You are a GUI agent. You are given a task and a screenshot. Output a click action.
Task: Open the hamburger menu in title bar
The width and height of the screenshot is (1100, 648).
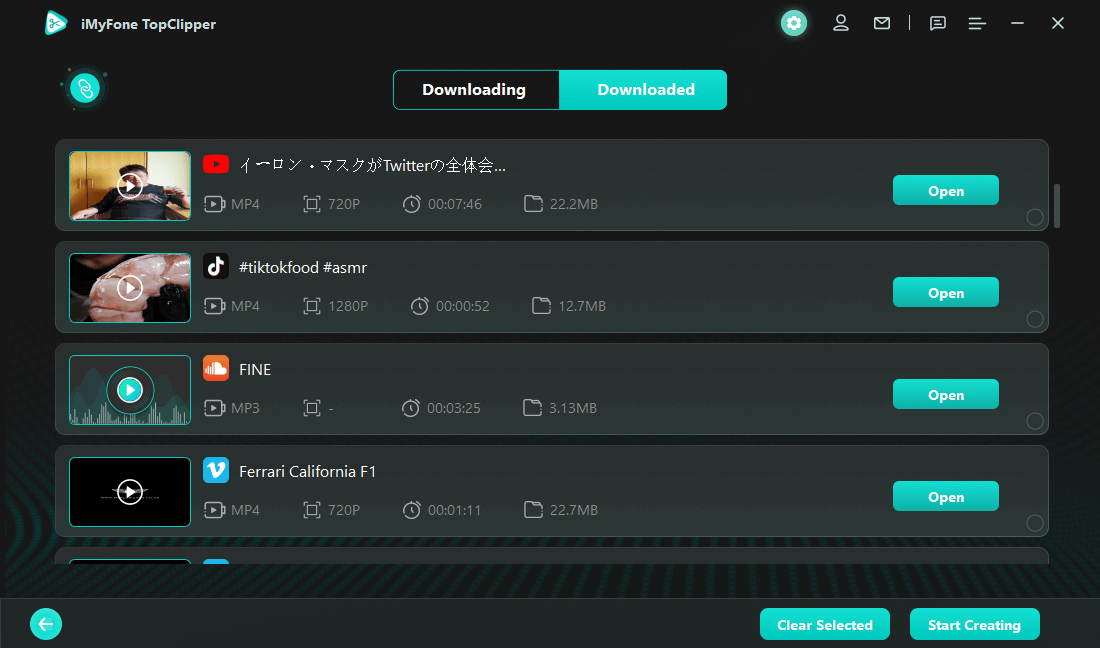[x=978, y=23]
